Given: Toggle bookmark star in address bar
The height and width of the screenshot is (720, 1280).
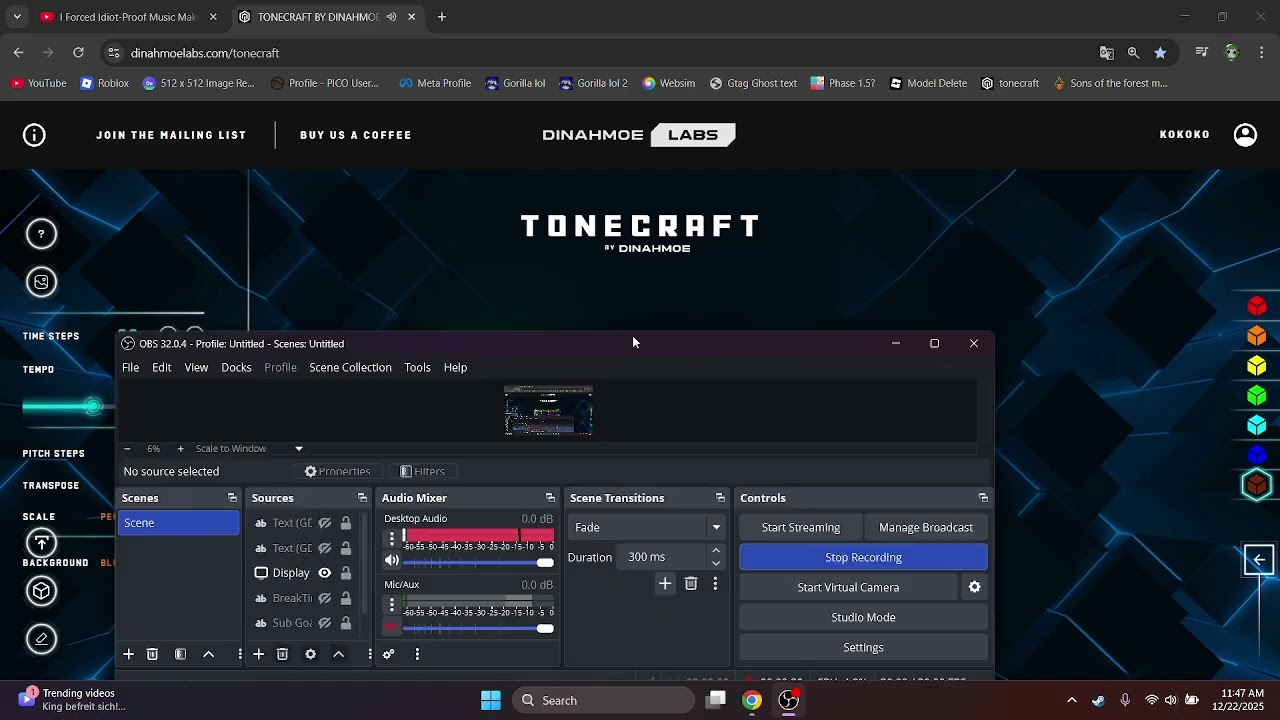Looking at the screenshot, I should point(1160,53).
